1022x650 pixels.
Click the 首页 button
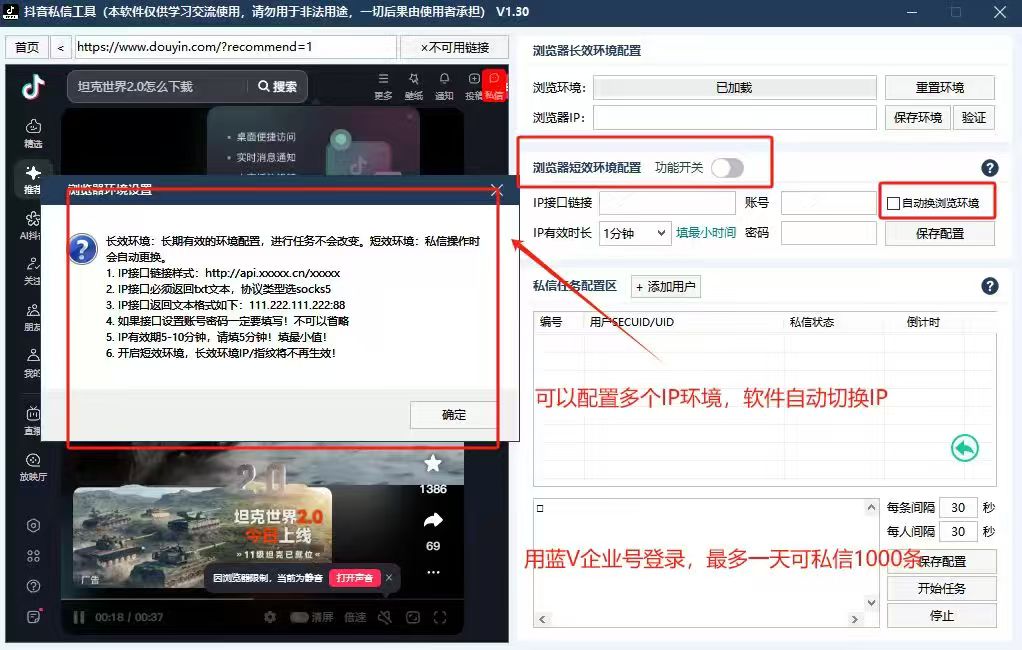point(27,48)
